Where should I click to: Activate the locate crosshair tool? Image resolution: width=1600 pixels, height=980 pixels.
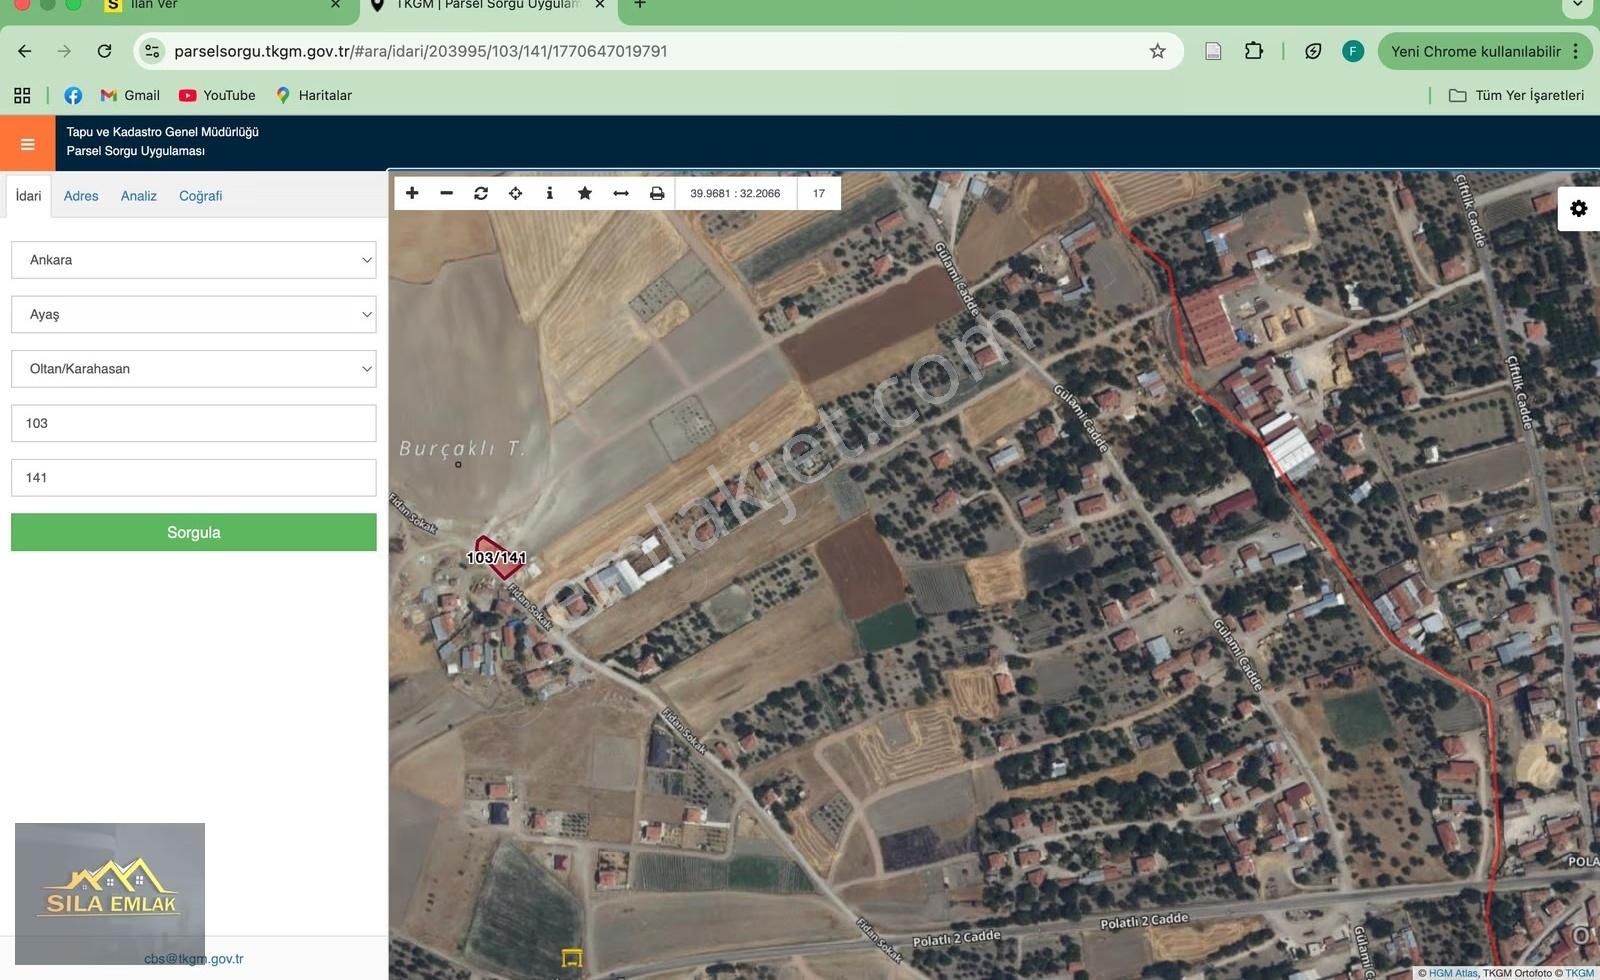[515, 193]
